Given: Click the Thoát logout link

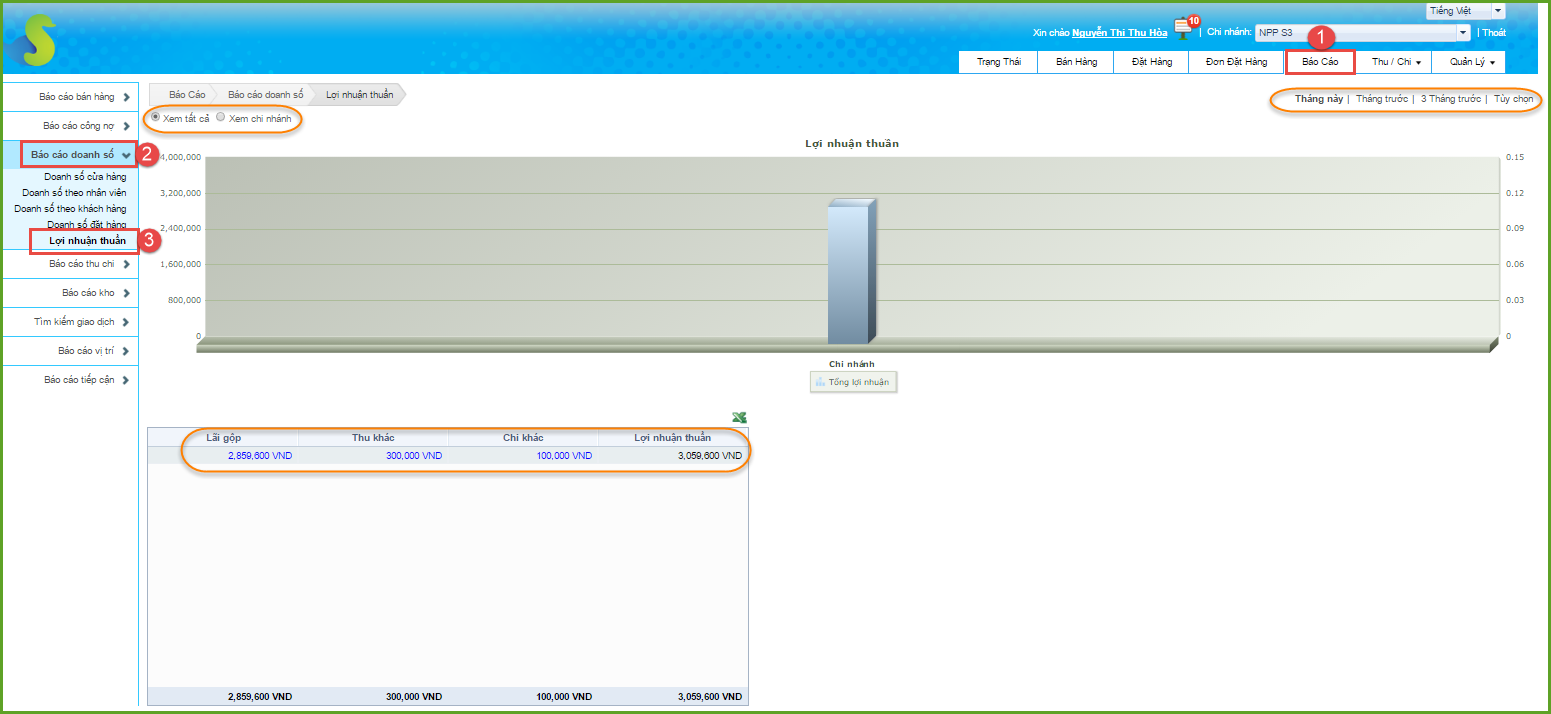Looking at the screenshot, I should pos(1493,33).
